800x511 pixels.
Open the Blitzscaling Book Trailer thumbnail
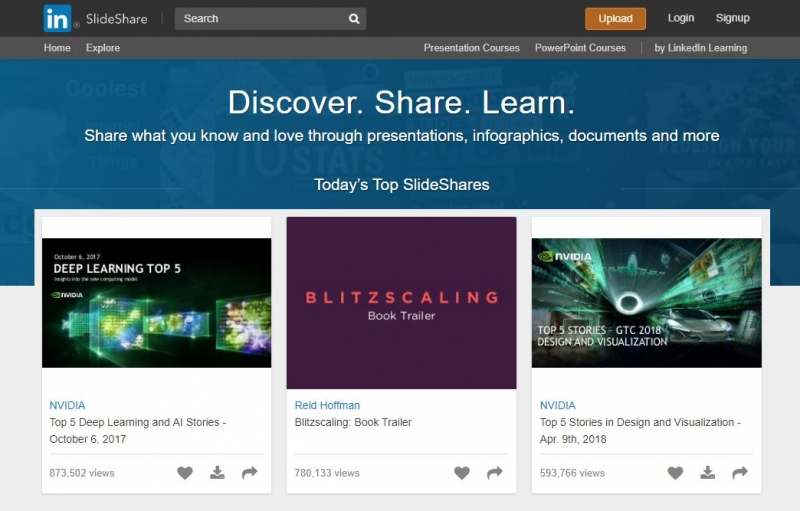pos(402,303)
